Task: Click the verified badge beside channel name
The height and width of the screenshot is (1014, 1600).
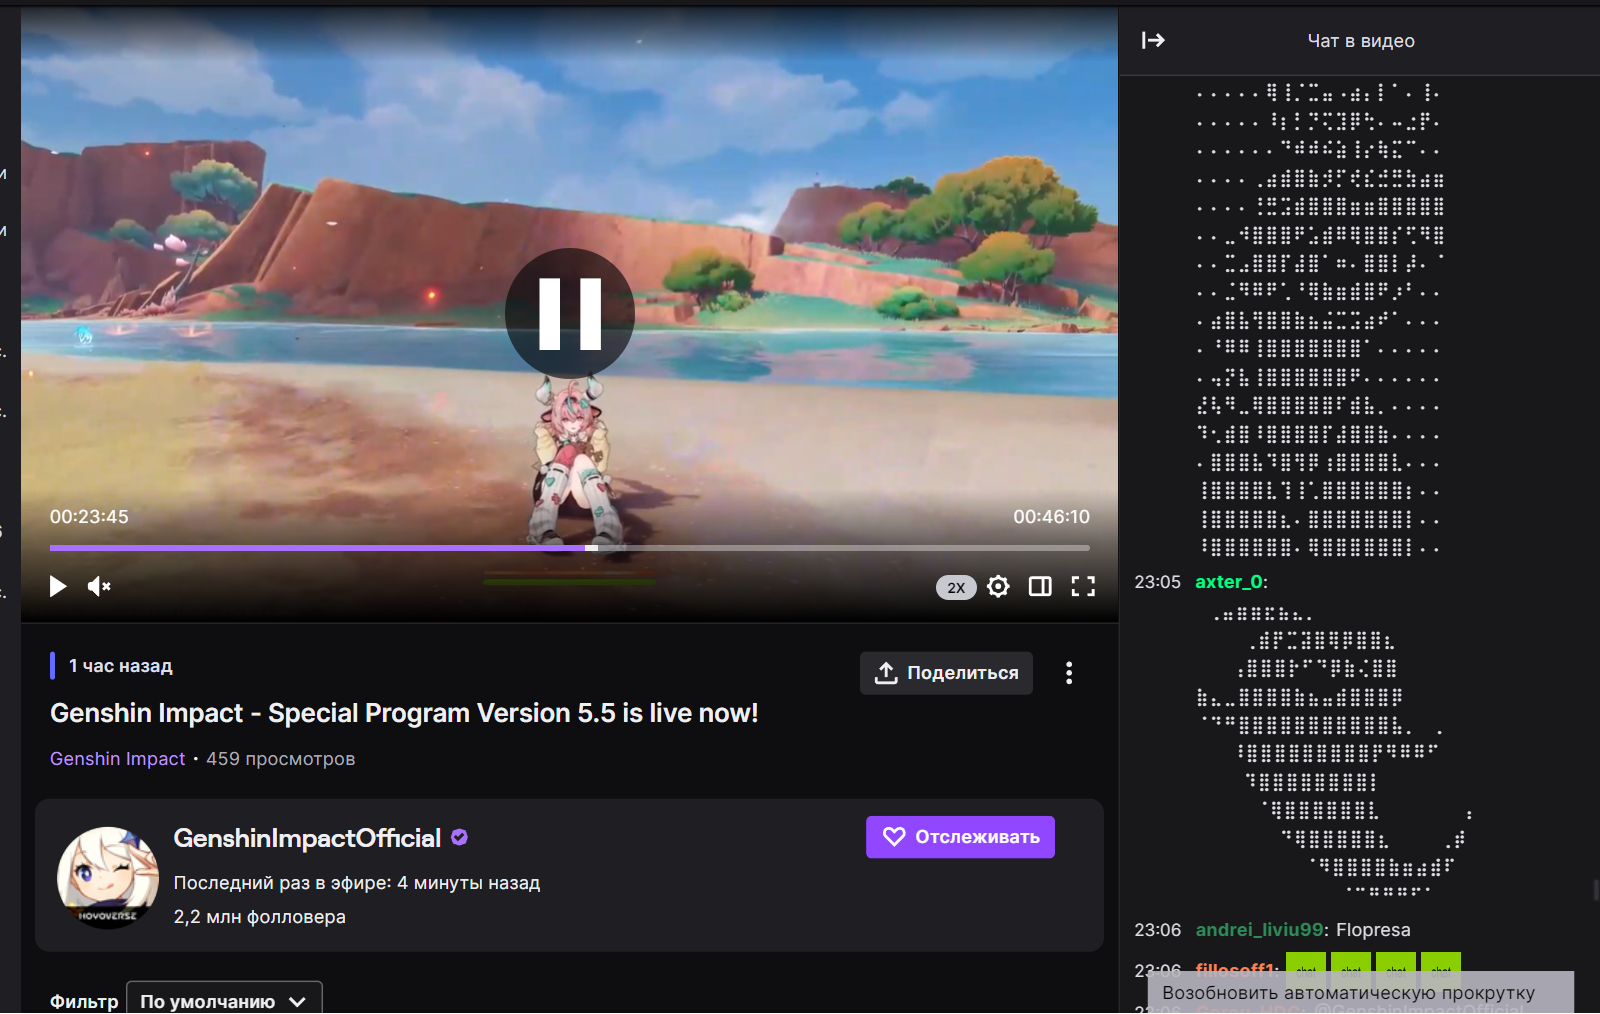Action: click(459, 837)
